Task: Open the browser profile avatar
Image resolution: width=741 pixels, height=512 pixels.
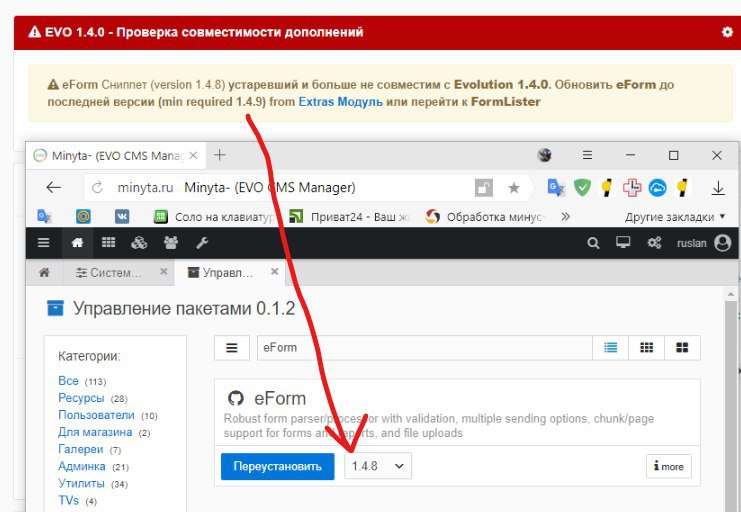Action: (x=545, y=155)
